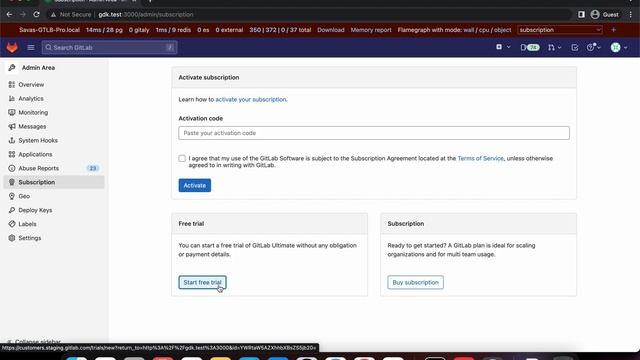
Task: Click the 0 gitaly metric
Action: pos(139,30)
